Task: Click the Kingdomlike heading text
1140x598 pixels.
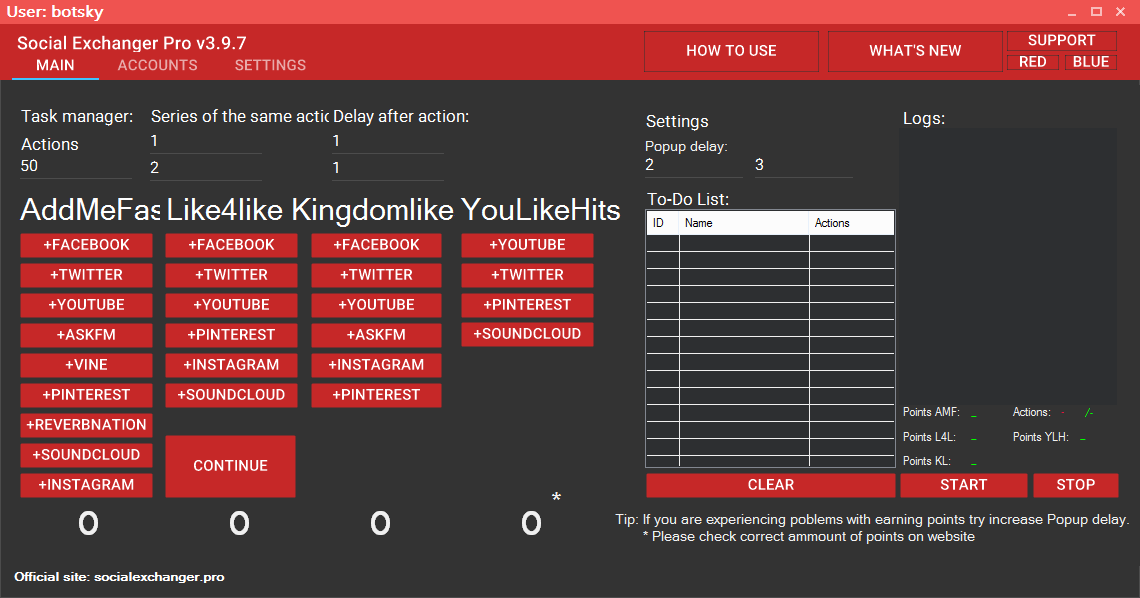Action: [x=372, y=210]
